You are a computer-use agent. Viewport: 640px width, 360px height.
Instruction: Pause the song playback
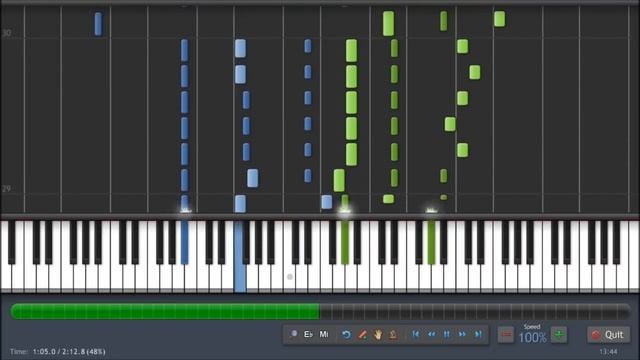click(x=447, y=334)
